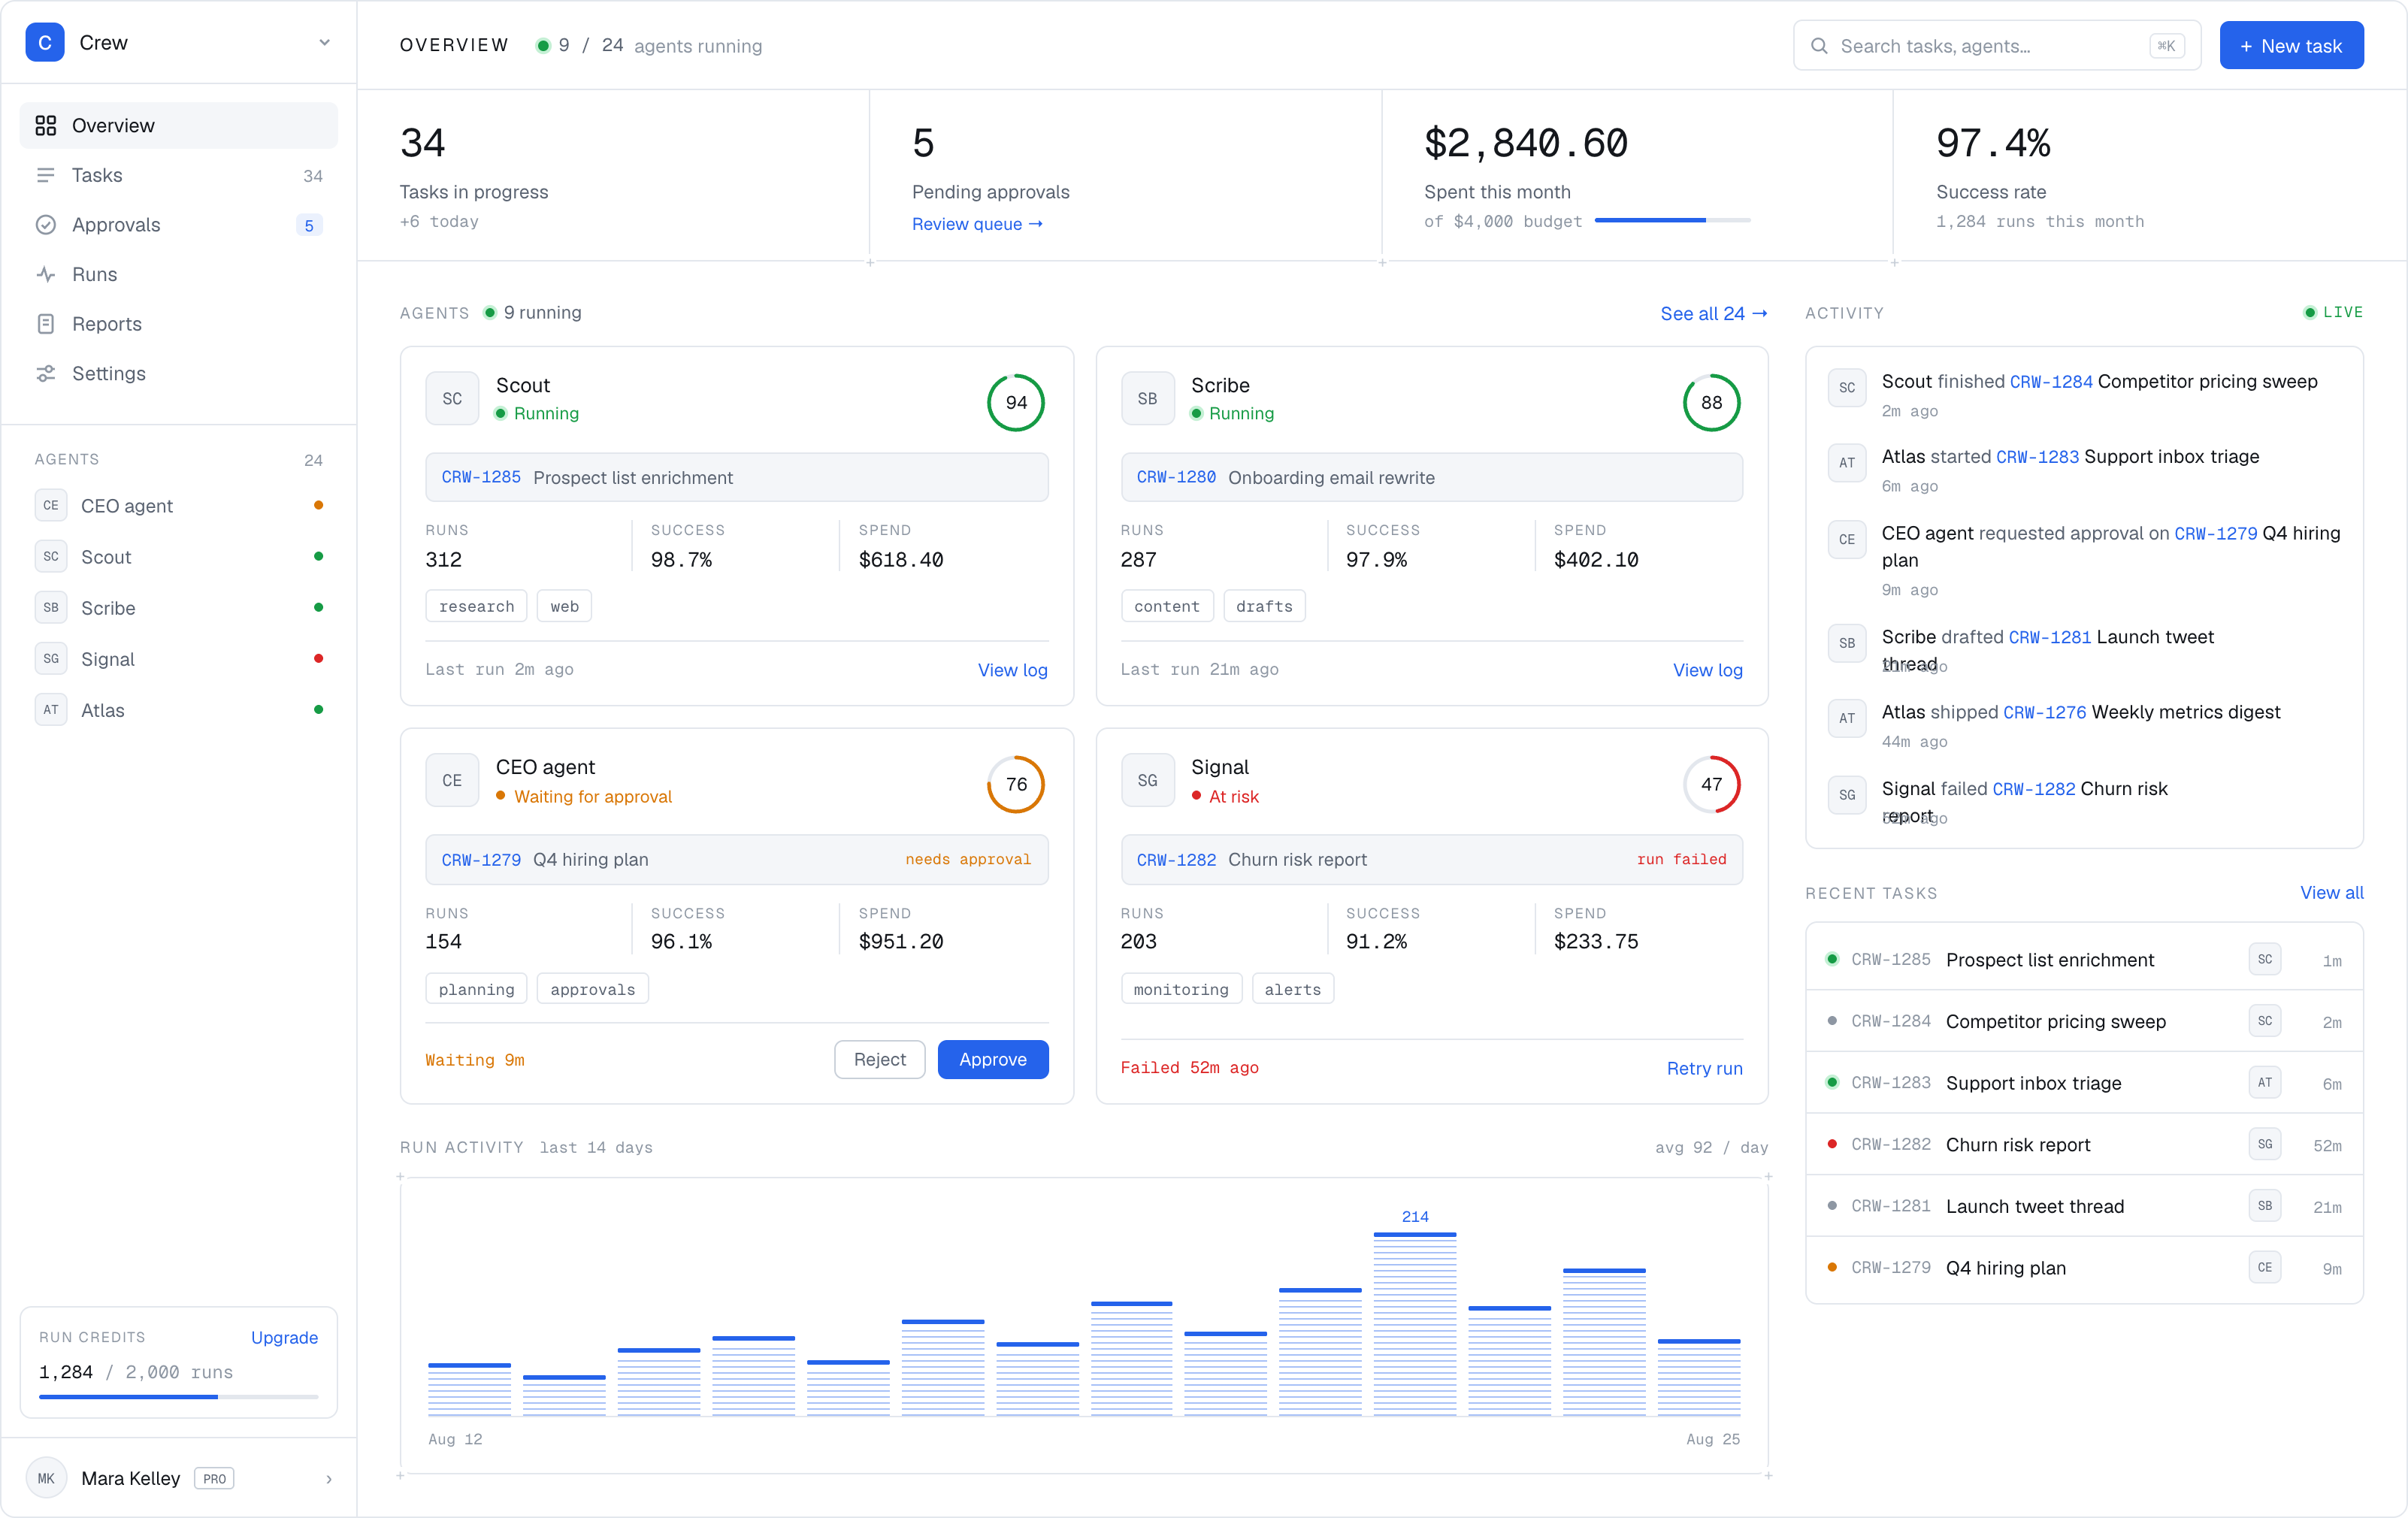Image resolution: width=2408 pixels, height=1518 pixels.
Task: Click the Scribe score ring showing 88
Action: pyautogui.click(x=1711, y=402)
